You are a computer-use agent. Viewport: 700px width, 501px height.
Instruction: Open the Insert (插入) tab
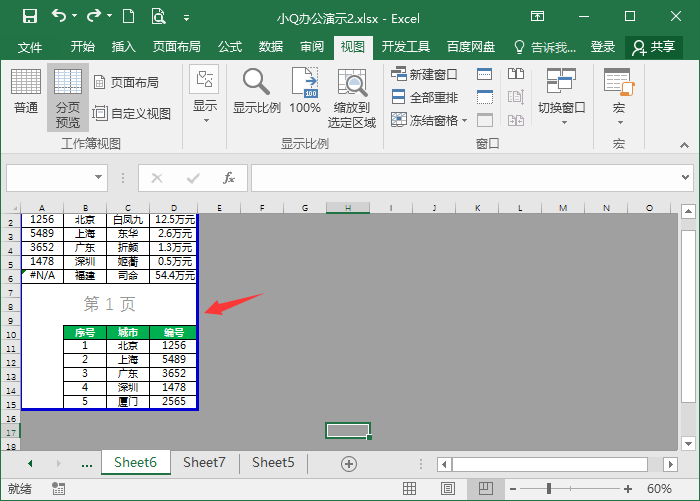[123, 47]
